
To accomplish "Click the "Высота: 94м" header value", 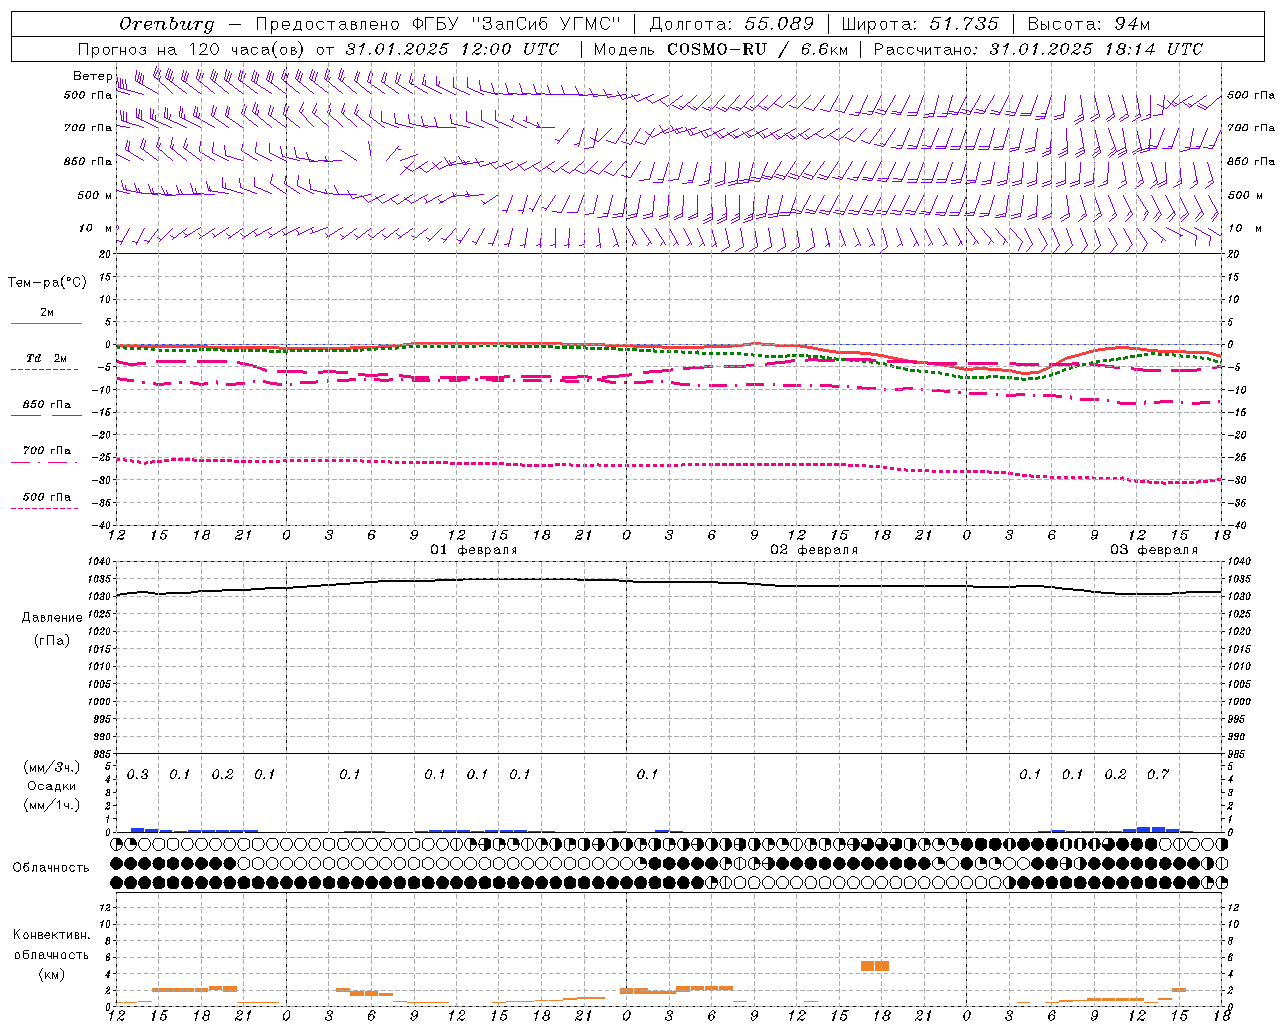I will tap(1089, 24).
